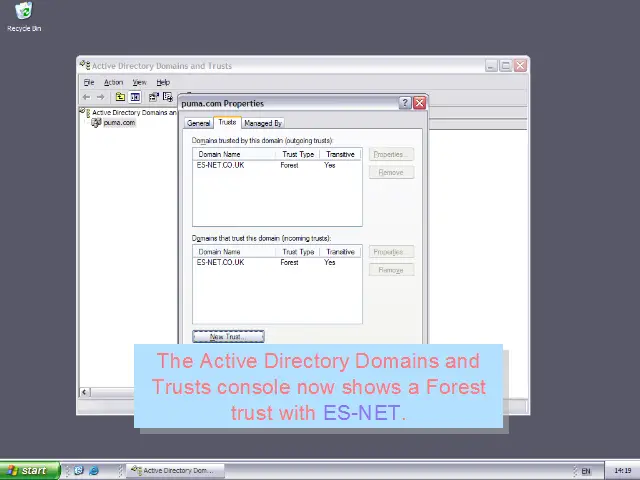640x480 pixels.
Task: Click left scroll arrow of console tree
Action: (84, 392)
